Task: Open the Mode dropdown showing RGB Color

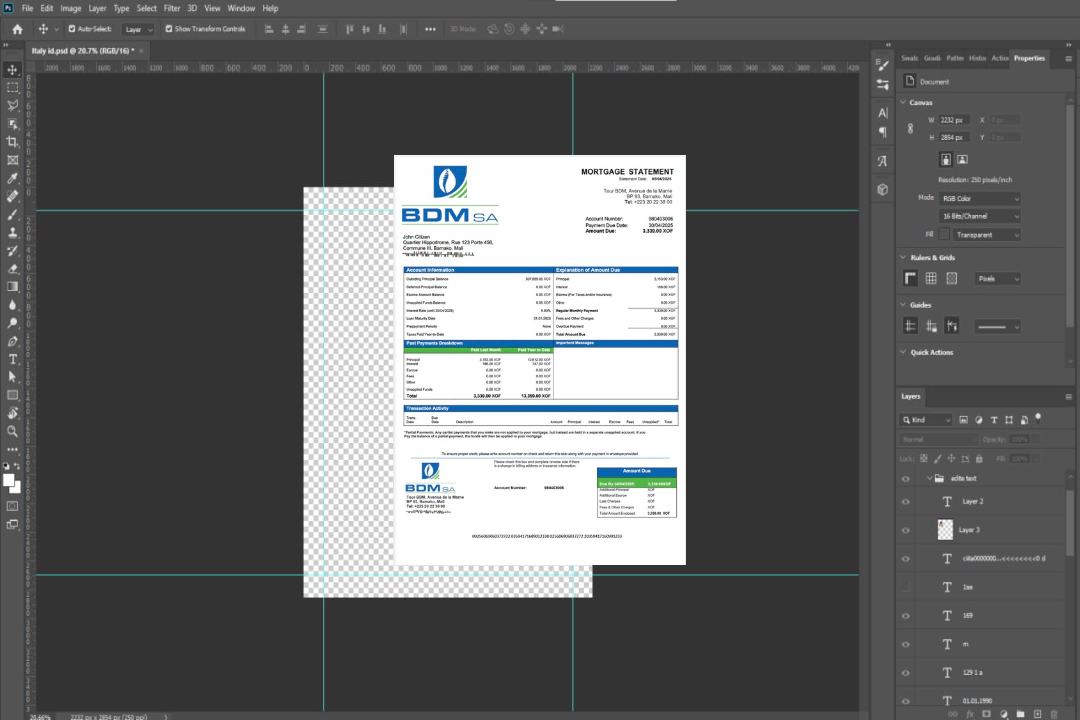Action: coord(980,199)
